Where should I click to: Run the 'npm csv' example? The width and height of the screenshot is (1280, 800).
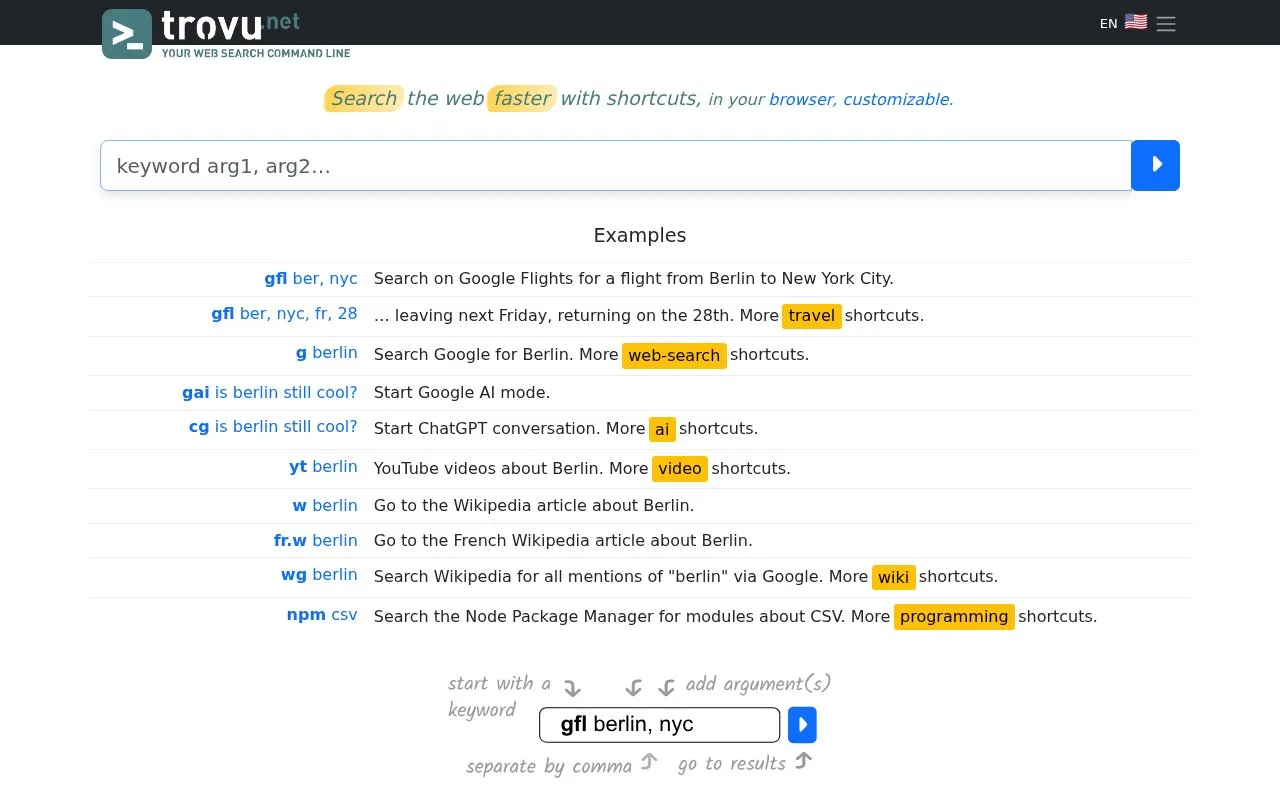[322, 614]
